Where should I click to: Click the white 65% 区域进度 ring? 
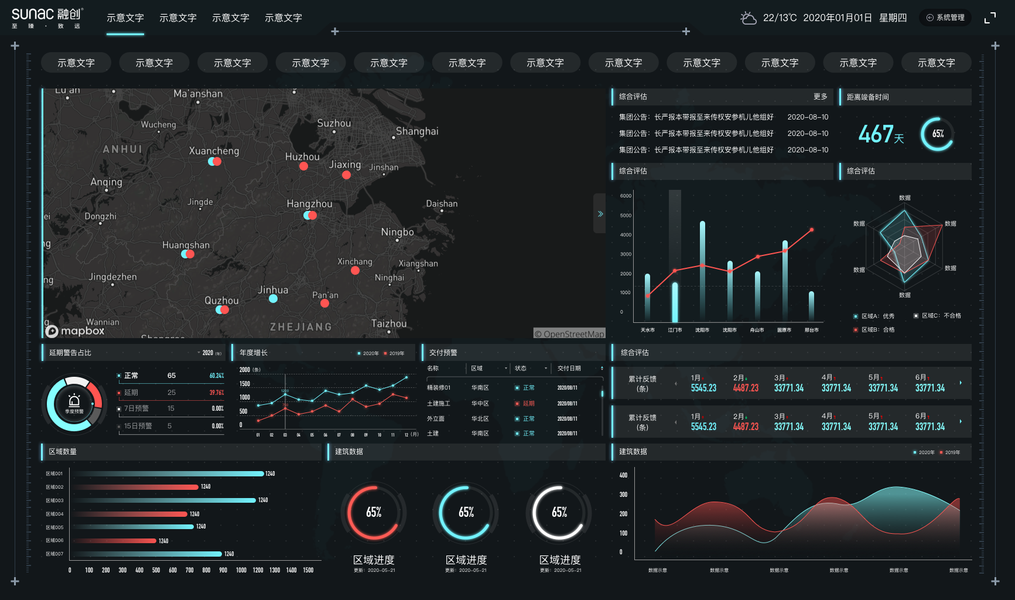[559, 512]
